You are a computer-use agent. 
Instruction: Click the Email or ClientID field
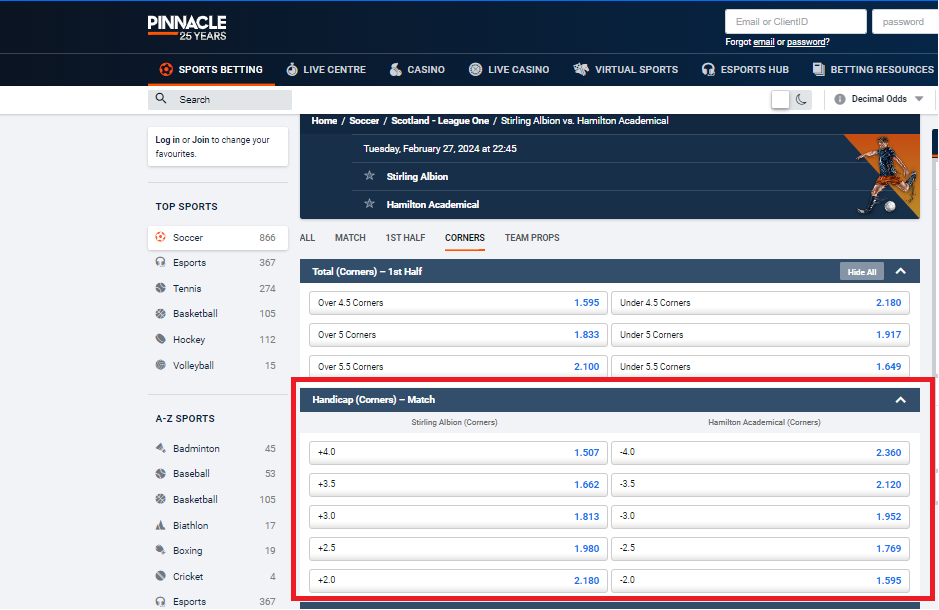pos(795,22)
